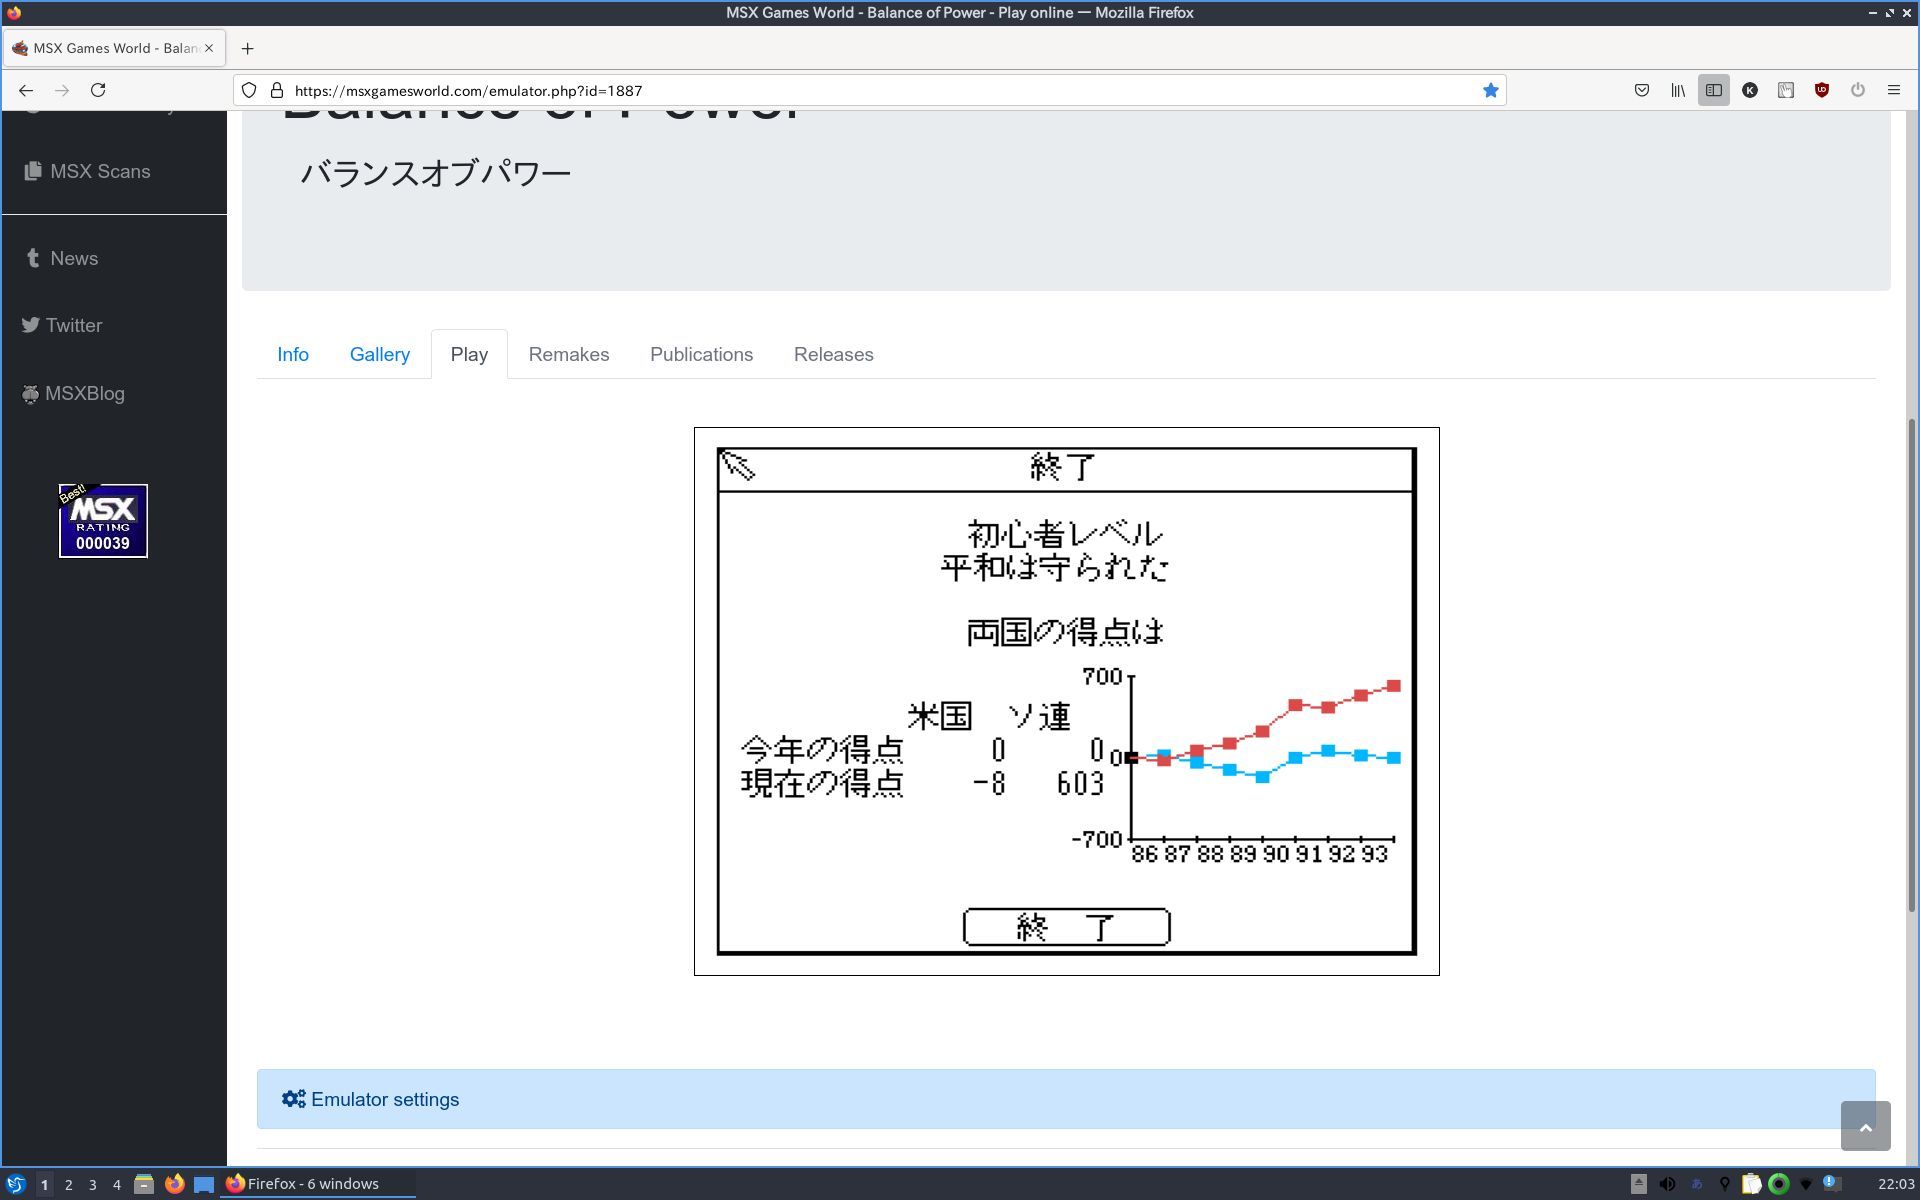Switch to the Releases tab

(x=834, y=354)
